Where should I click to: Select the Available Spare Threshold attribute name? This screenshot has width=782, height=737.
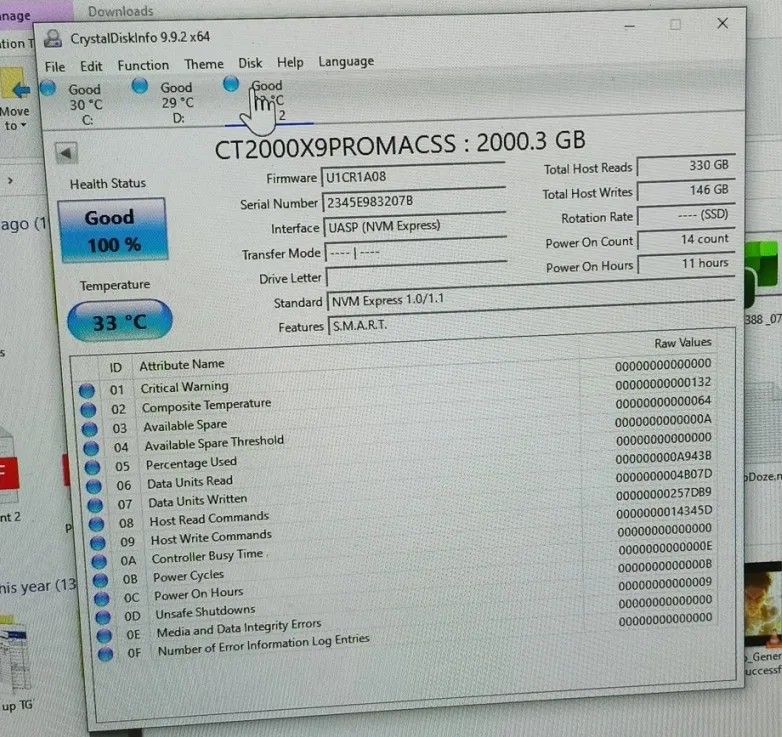[x=214, y=443]
